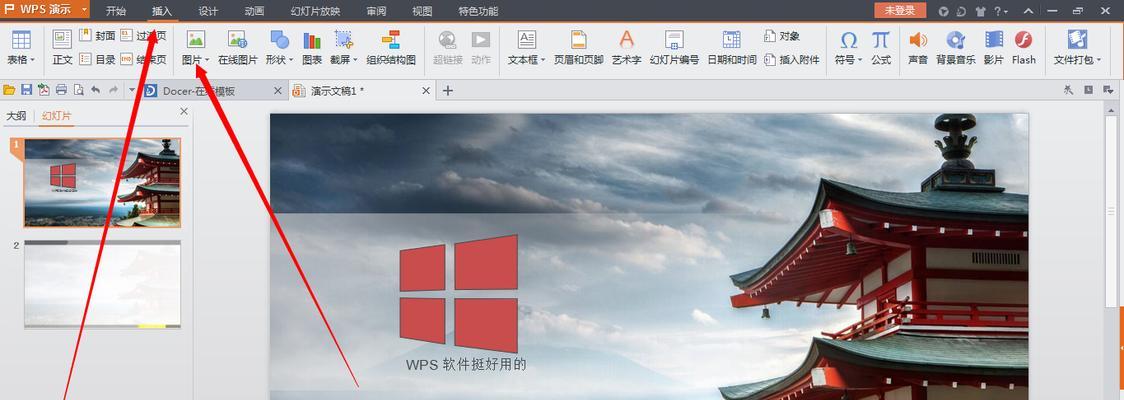Click the text WPS 软件挺好用的 on slide
The width and height of the screenshot is (1124, 400).
(466, 364)
